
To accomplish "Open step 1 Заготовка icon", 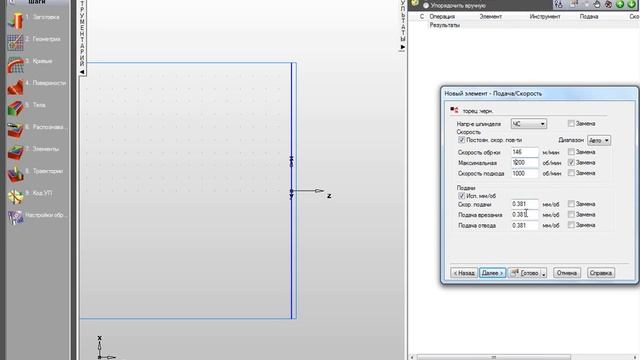I will point(15,20).
